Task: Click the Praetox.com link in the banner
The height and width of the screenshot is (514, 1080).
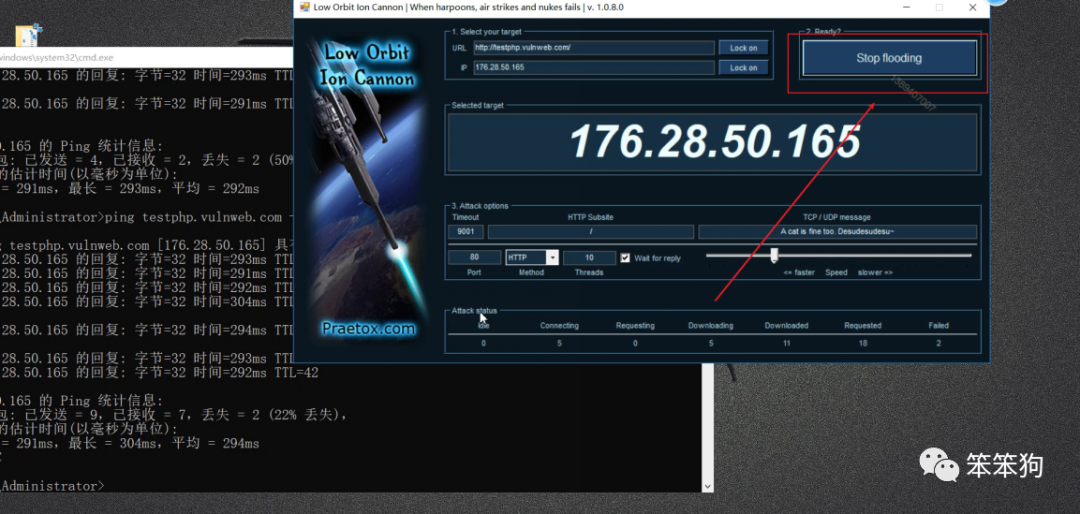Action: [x=368, y=329]
